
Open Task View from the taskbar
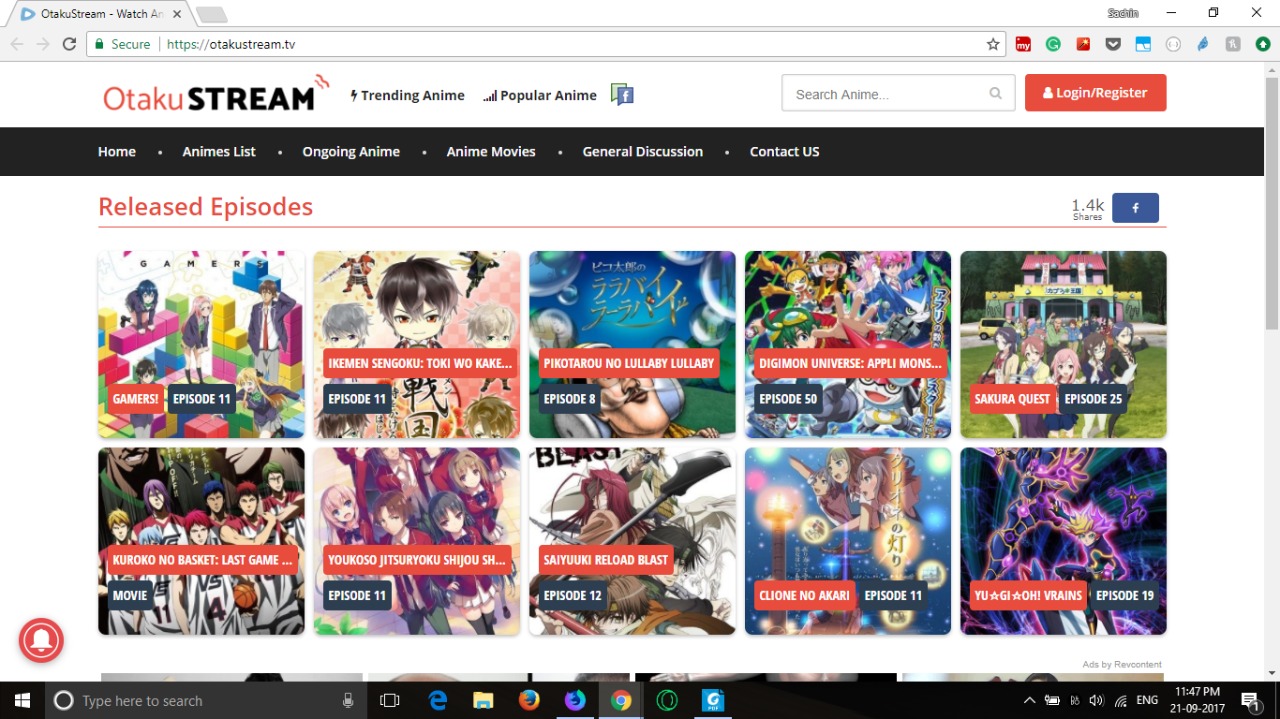point(390,700)
